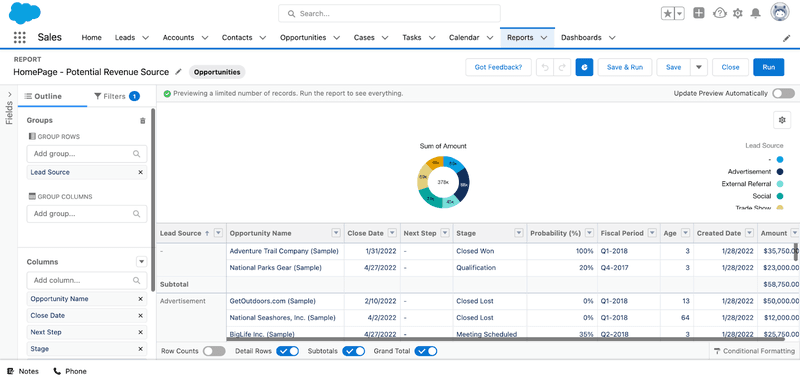Open the Notifications bell icon
This screenshot has height=382, width=800.
(x=756, y=14)
